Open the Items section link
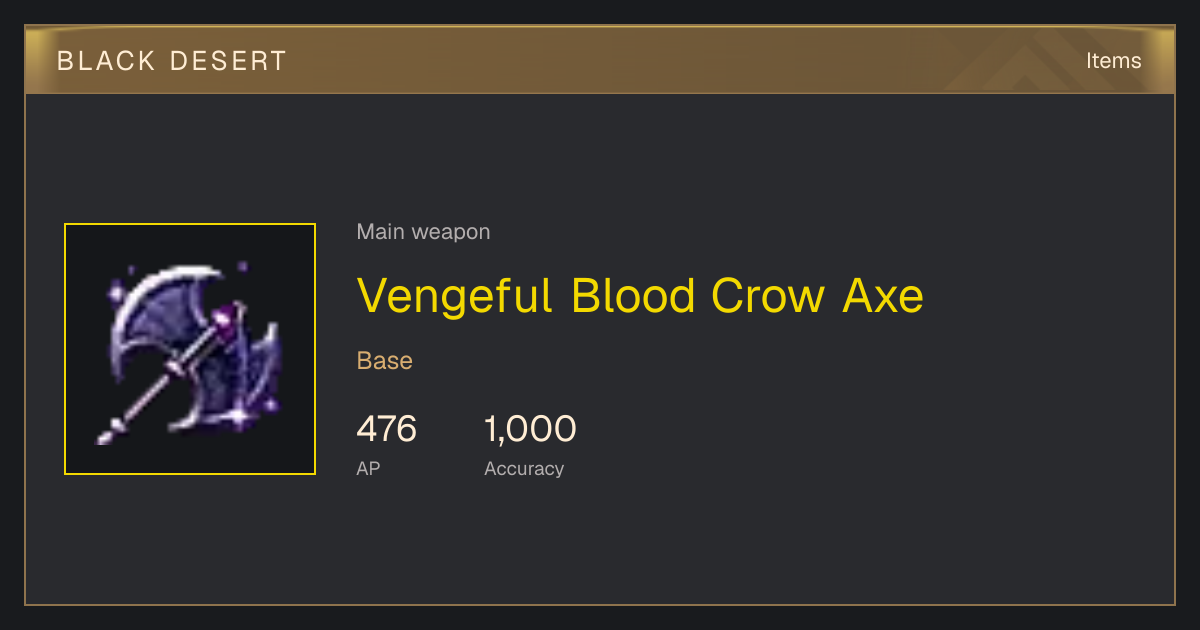The image size is (1200, 630). tap(1113, 60)
